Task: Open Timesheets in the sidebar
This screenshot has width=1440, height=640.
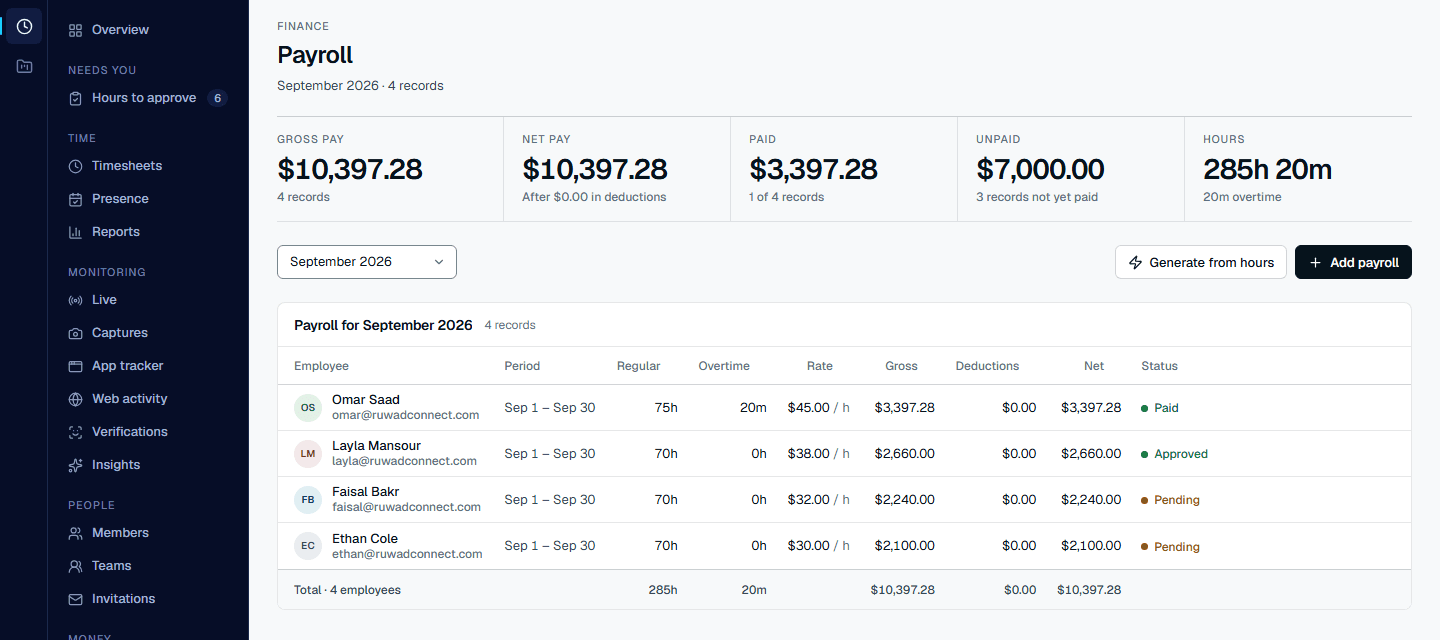Action: click(148, 166)
